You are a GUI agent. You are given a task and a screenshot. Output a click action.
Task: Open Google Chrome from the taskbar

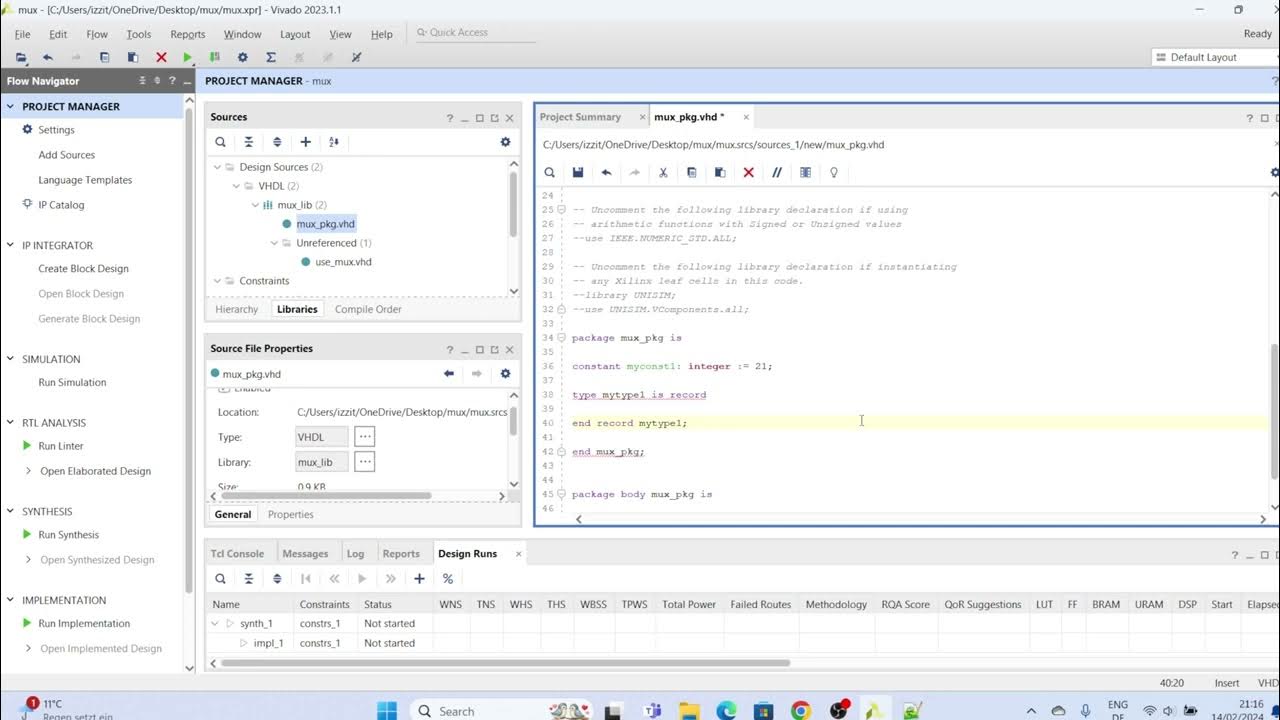tap(801, 711)
